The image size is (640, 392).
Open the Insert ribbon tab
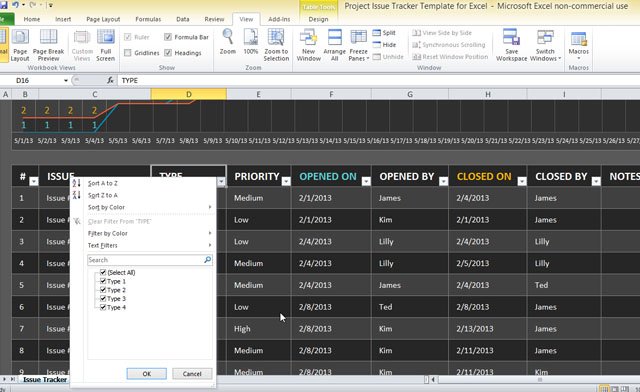click(x=63, y=19)
